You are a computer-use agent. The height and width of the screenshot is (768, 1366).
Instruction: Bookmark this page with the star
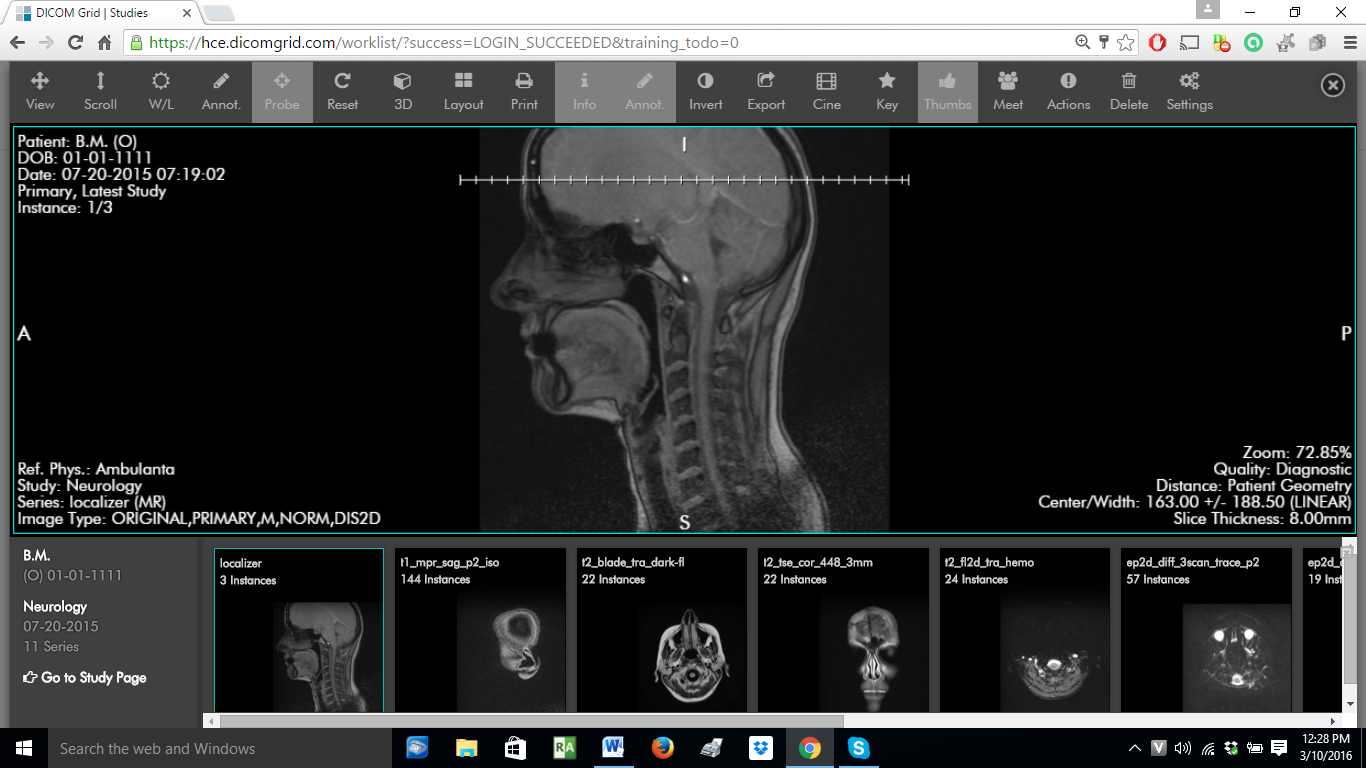(1126, 43)
